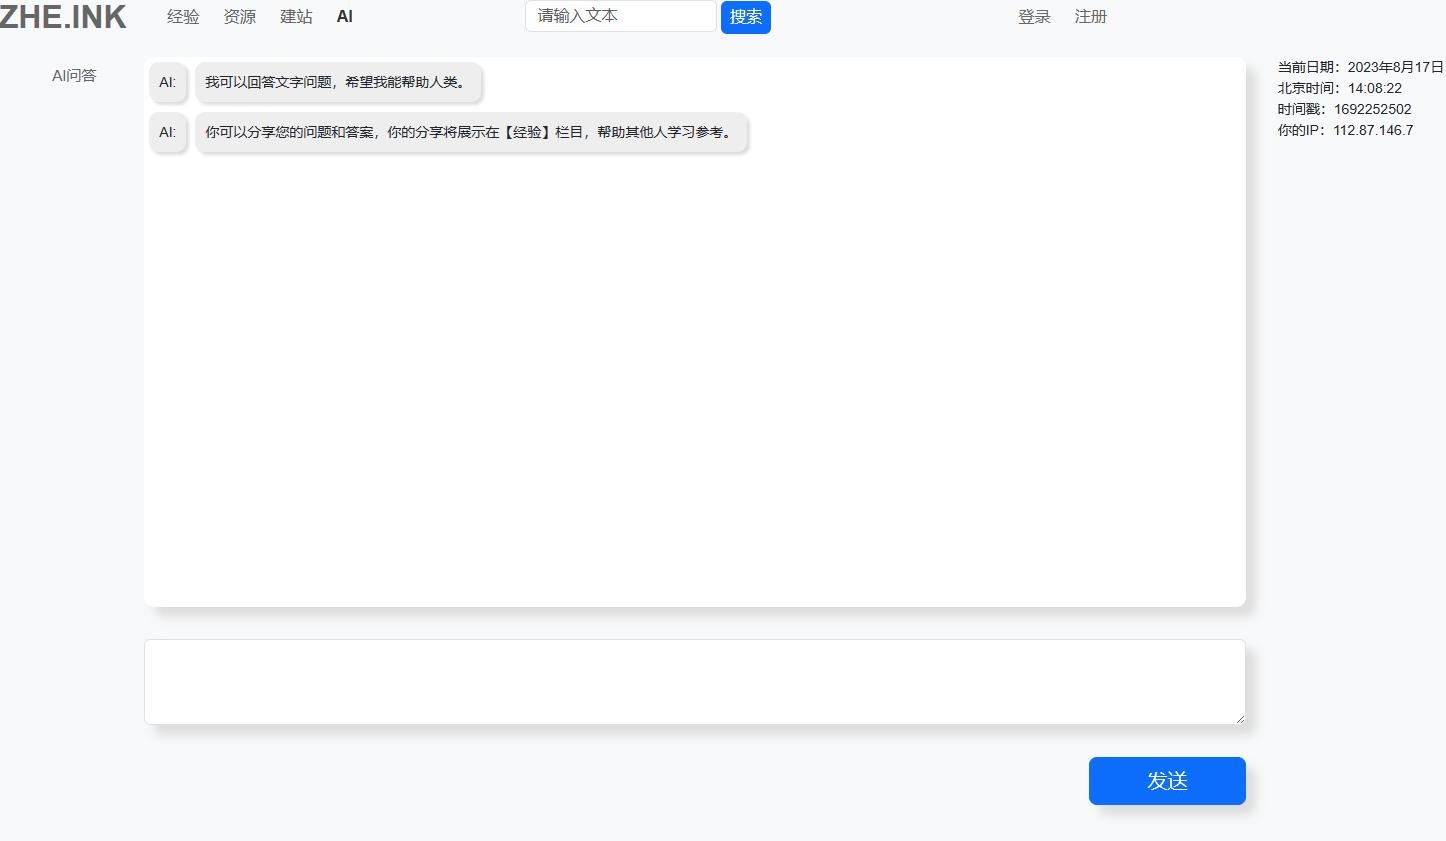Send the message with 发送 button
Viewport: 1446px width, 841px height.
point(1167,781)
